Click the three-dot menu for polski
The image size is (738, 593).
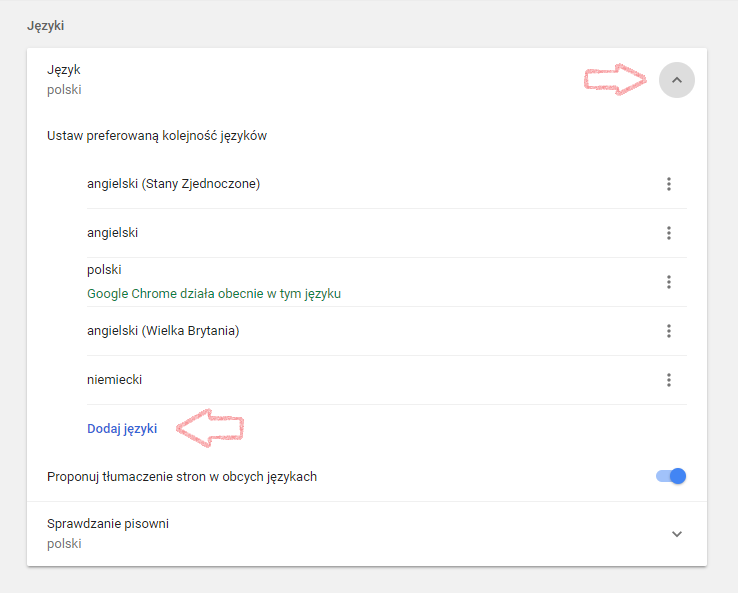pyautogui.click(x=668, y=282)
